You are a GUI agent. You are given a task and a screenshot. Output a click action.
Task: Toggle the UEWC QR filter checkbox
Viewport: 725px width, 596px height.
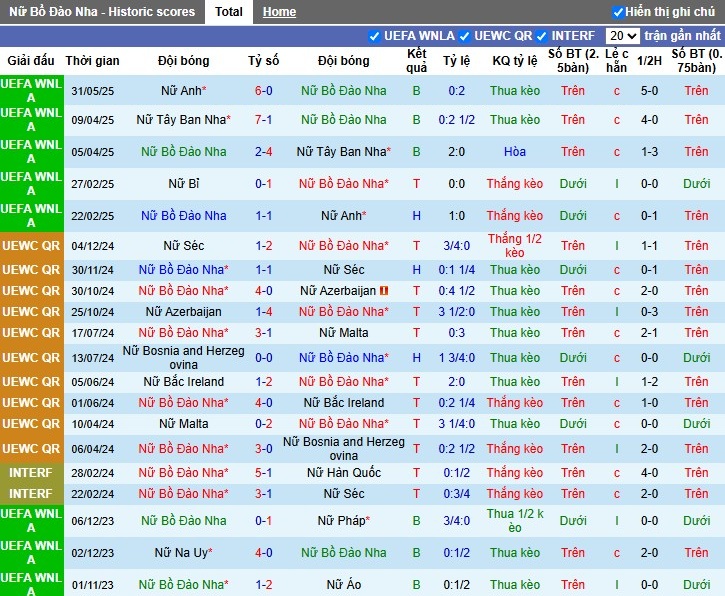pos(465,36)
